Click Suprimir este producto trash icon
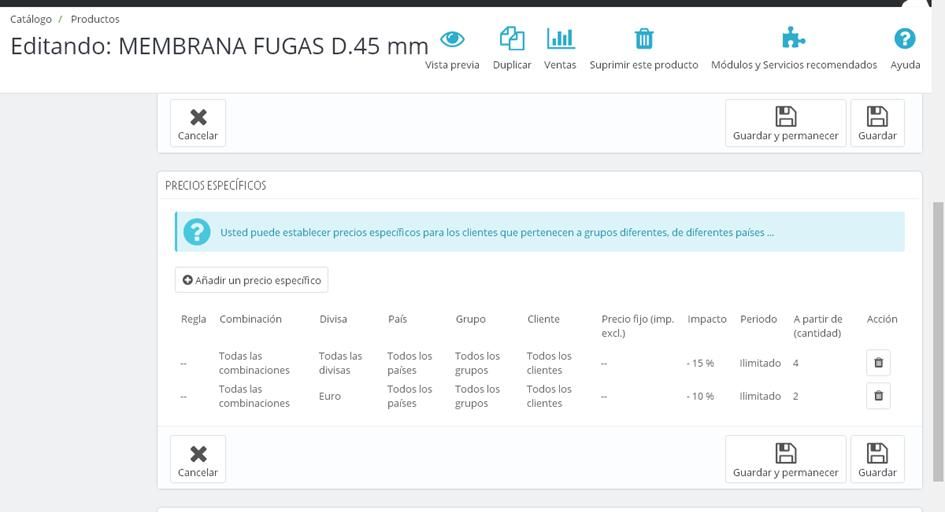This screenshot has height=512, width=945. [x=644, y=39]
